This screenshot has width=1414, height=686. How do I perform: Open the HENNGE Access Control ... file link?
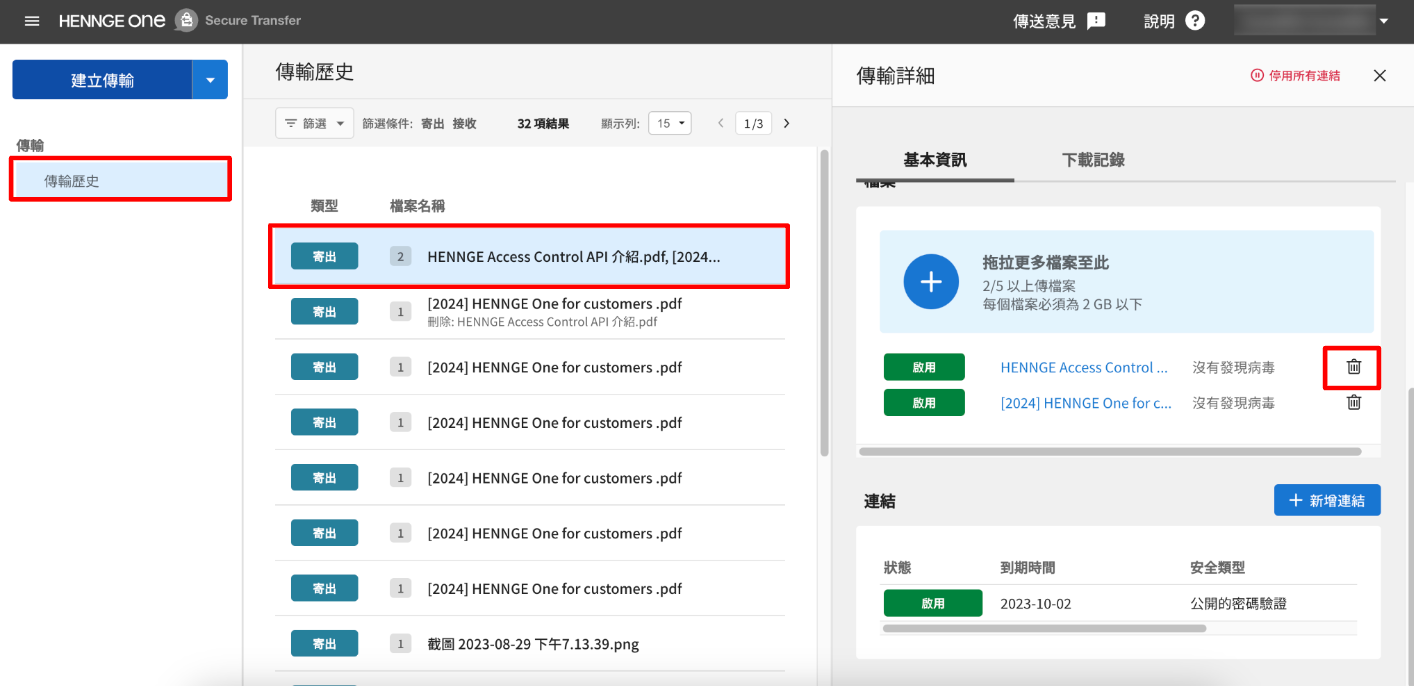[x=1084, y=367]
